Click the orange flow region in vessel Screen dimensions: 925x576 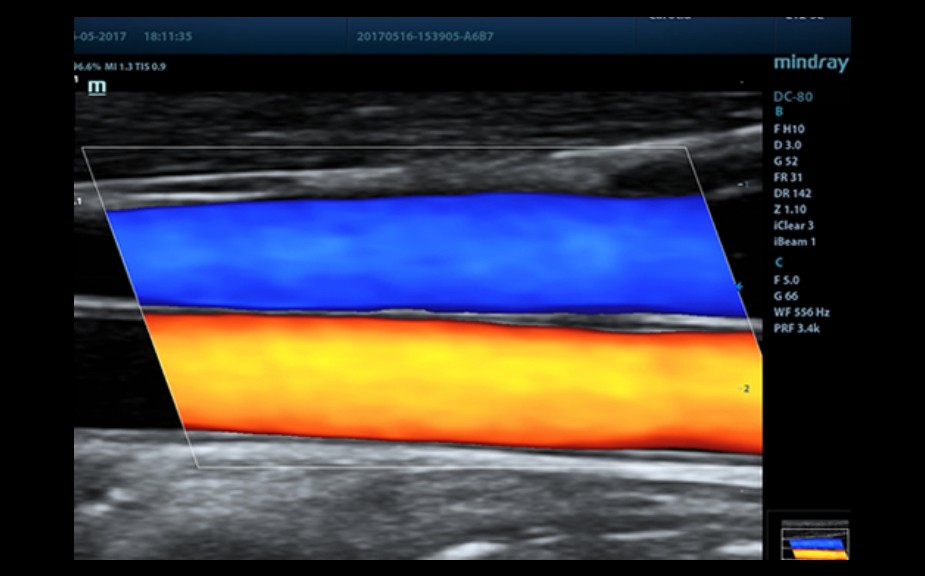point(450,375)
